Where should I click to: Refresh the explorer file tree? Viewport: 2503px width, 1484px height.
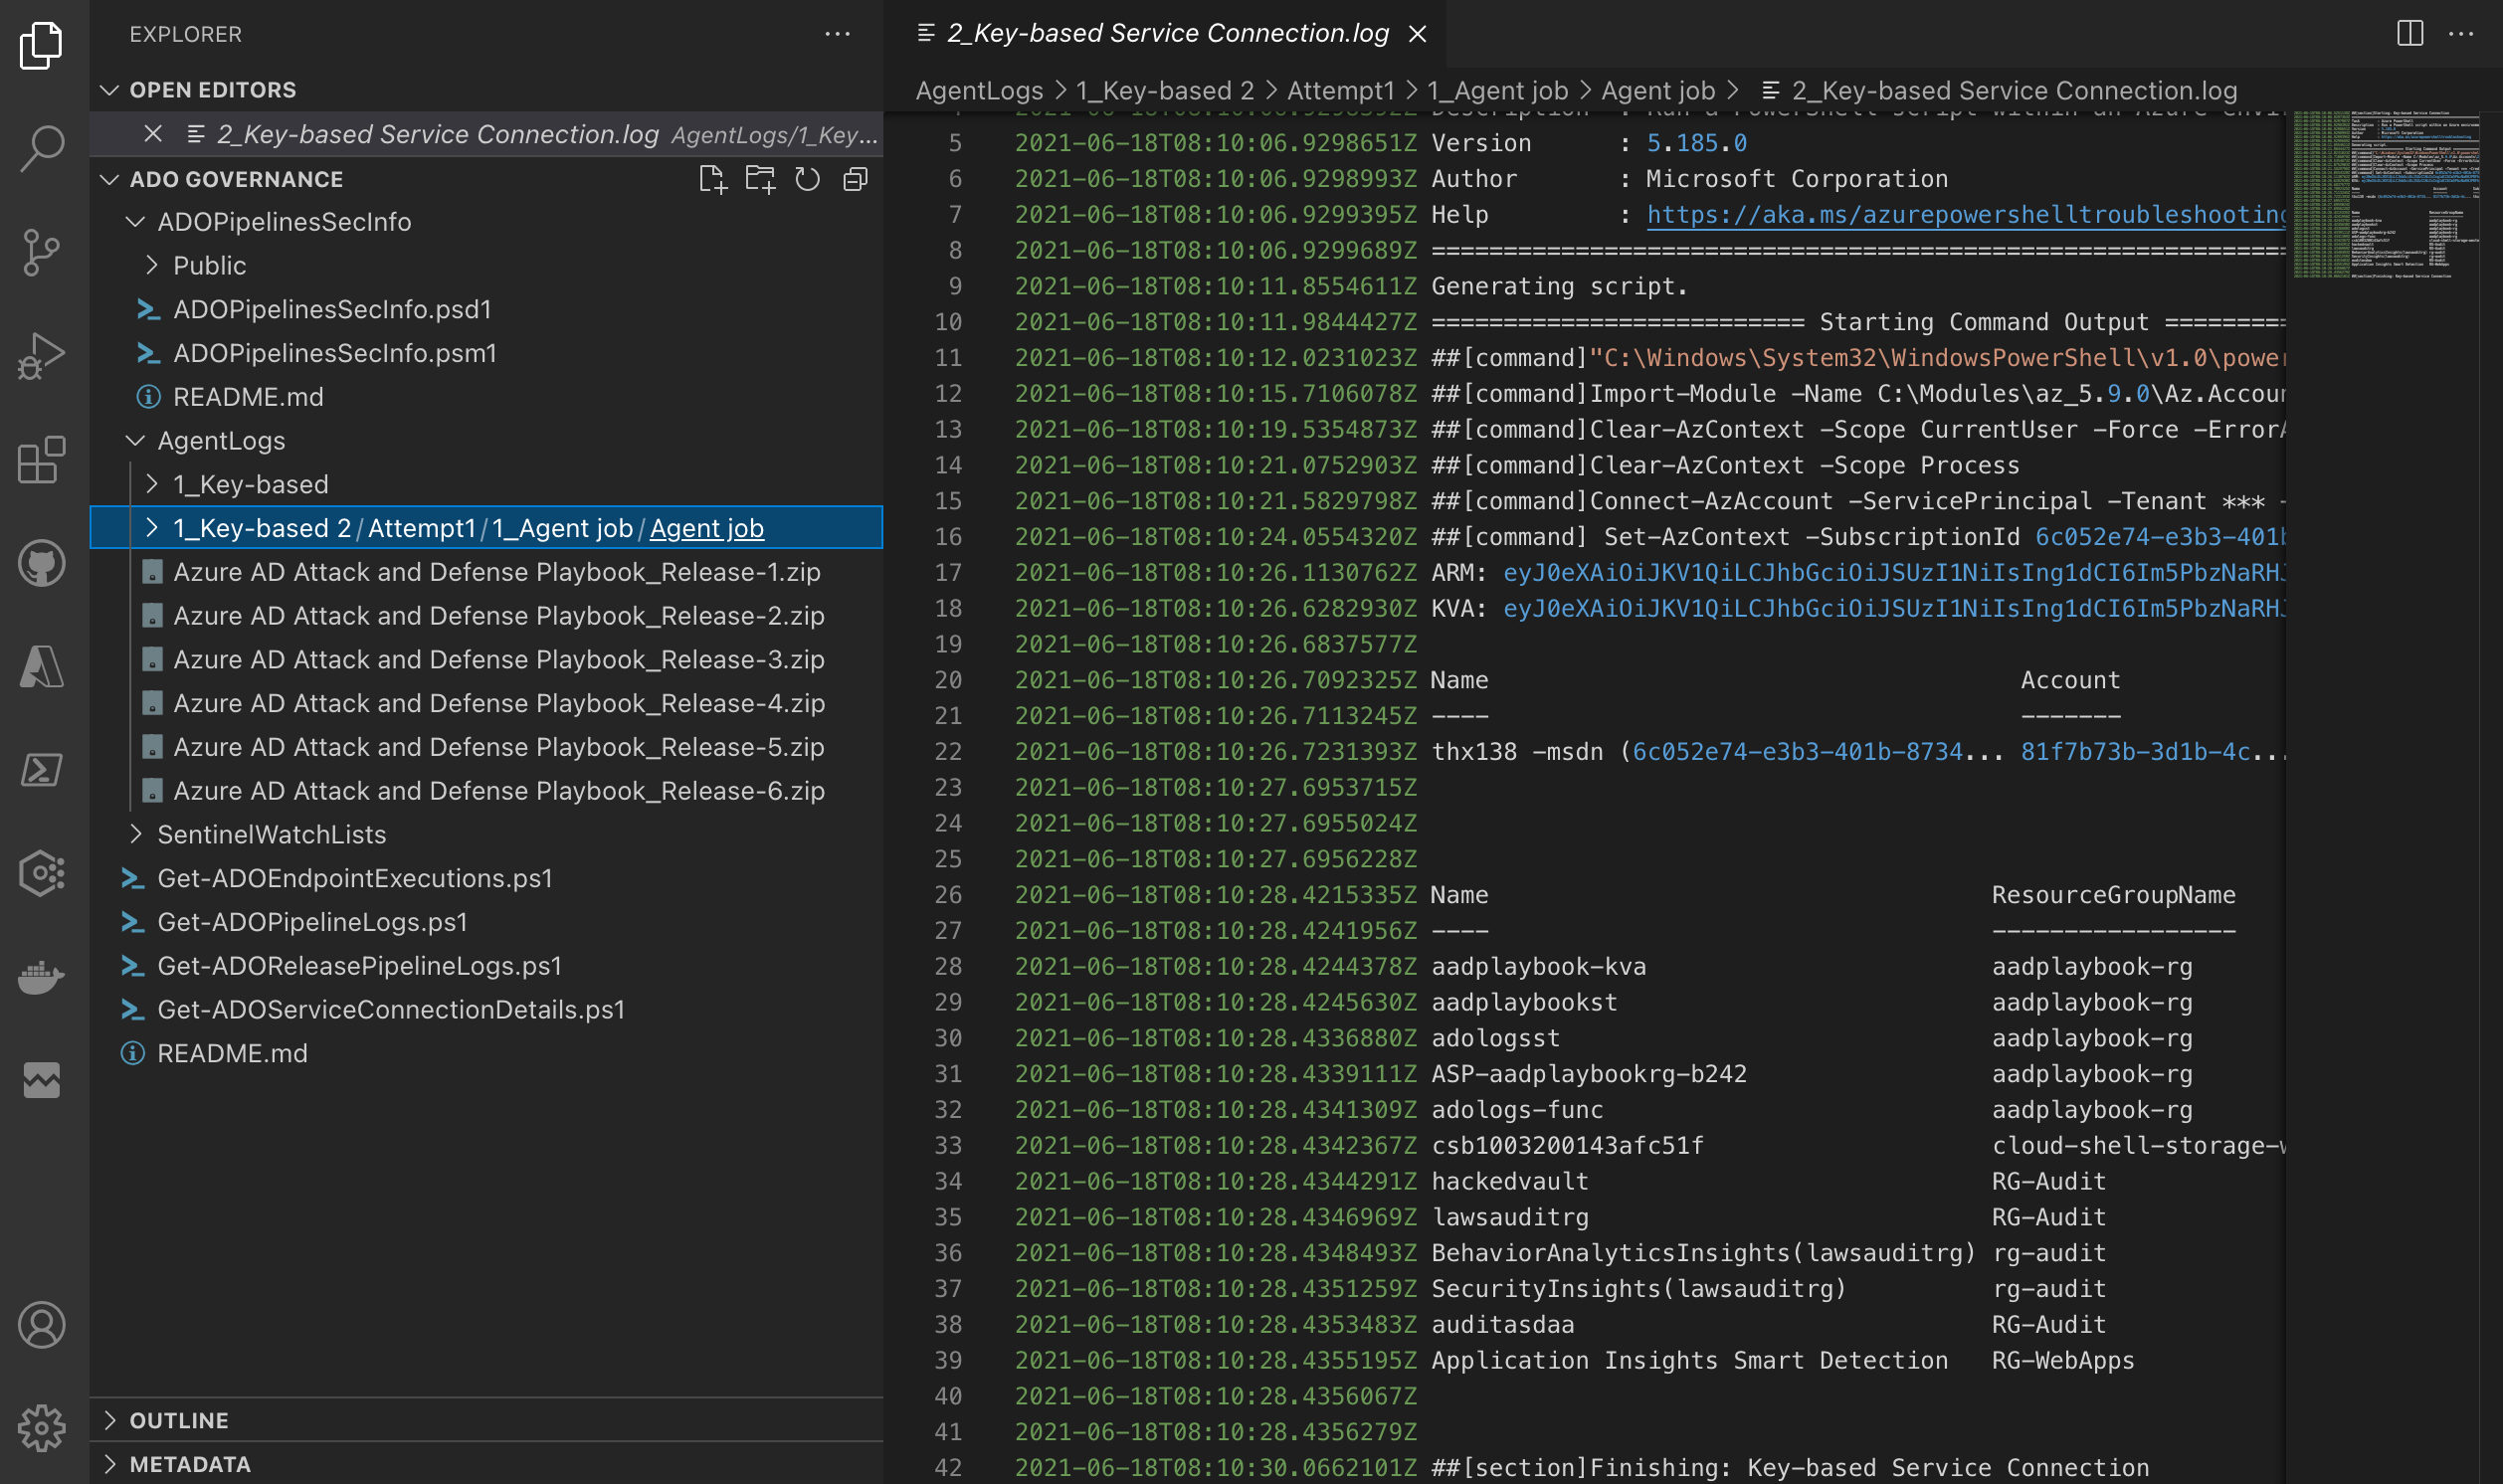click(x=807, y=180)
